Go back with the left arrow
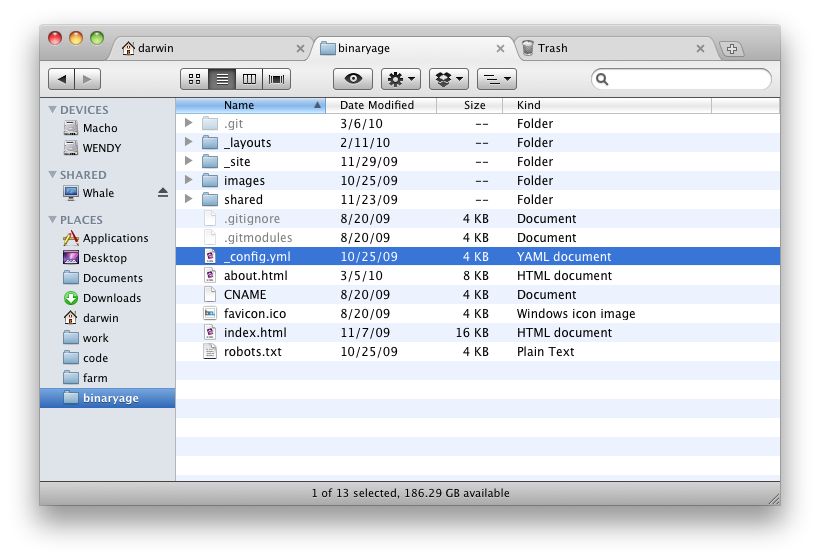 coord(62,79)
